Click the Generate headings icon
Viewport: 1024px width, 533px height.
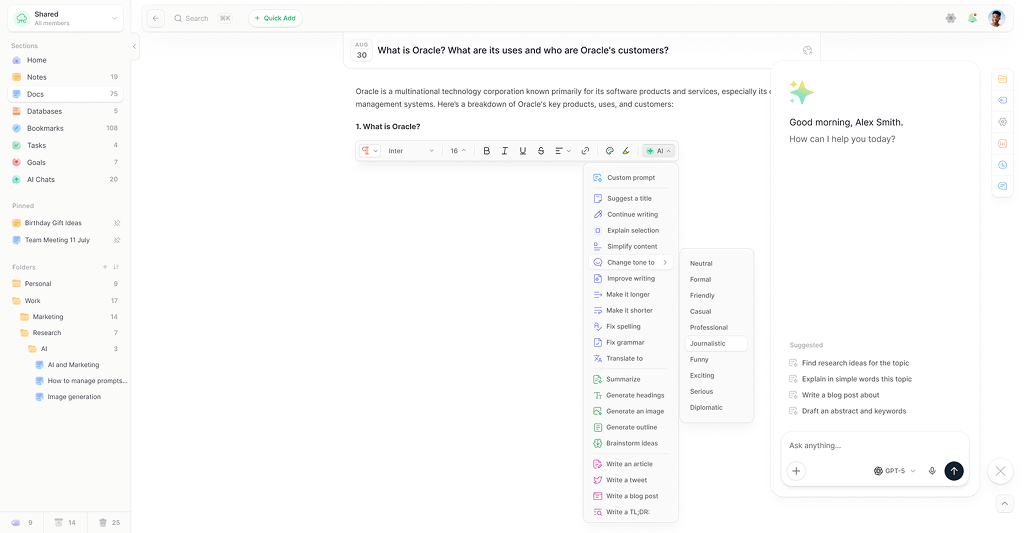click(598, 395)
